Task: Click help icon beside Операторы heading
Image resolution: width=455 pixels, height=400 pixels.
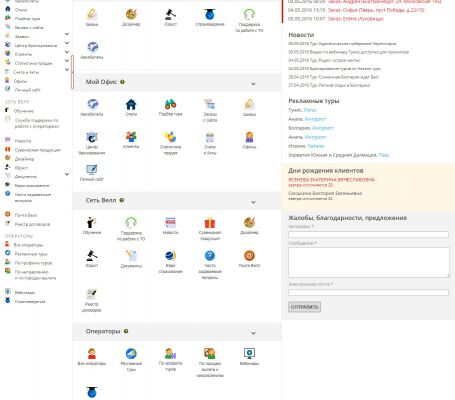Action: point(126,331)
